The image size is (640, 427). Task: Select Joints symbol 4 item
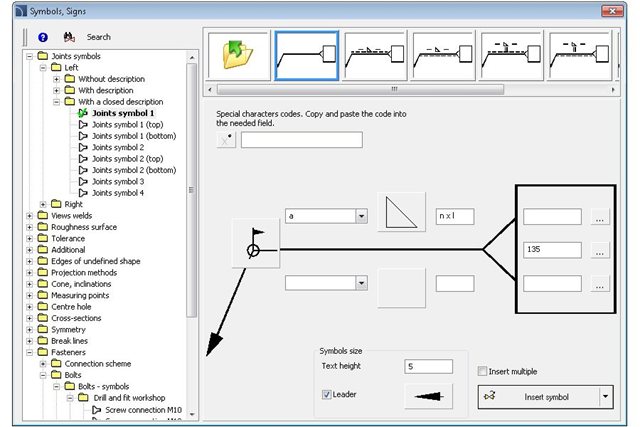pos(118,193)
